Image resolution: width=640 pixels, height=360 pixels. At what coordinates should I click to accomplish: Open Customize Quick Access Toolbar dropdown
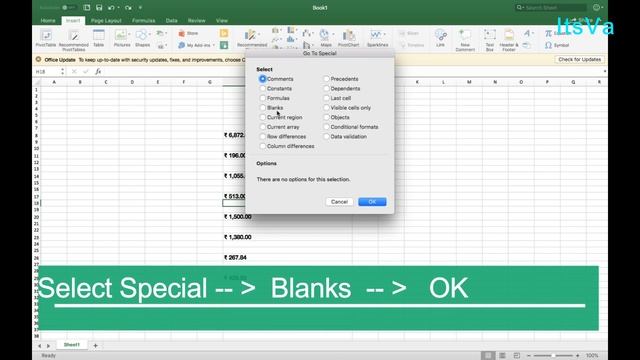point(140,7)
